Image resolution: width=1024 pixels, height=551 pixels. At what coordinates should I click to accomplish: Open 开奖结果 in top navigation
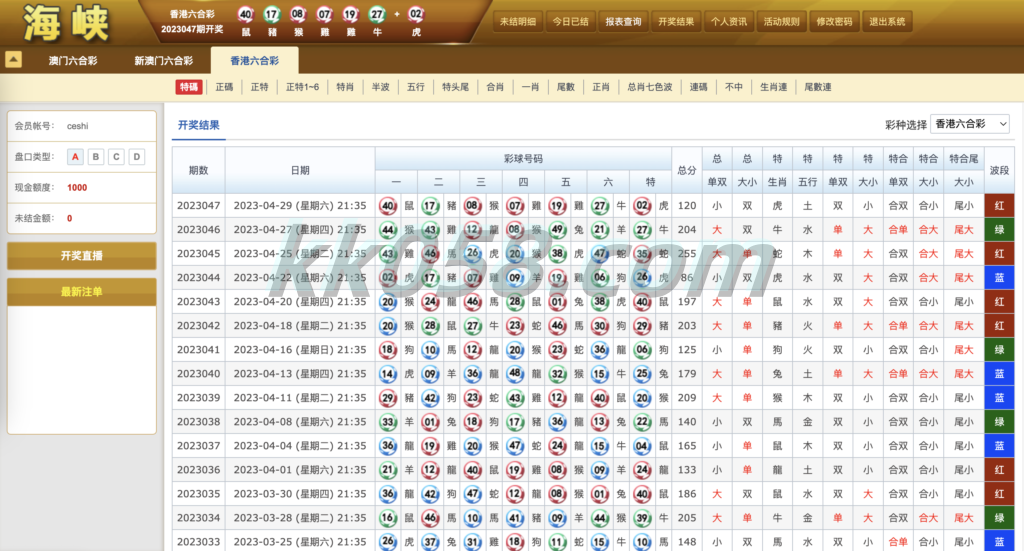coord(676,22)
